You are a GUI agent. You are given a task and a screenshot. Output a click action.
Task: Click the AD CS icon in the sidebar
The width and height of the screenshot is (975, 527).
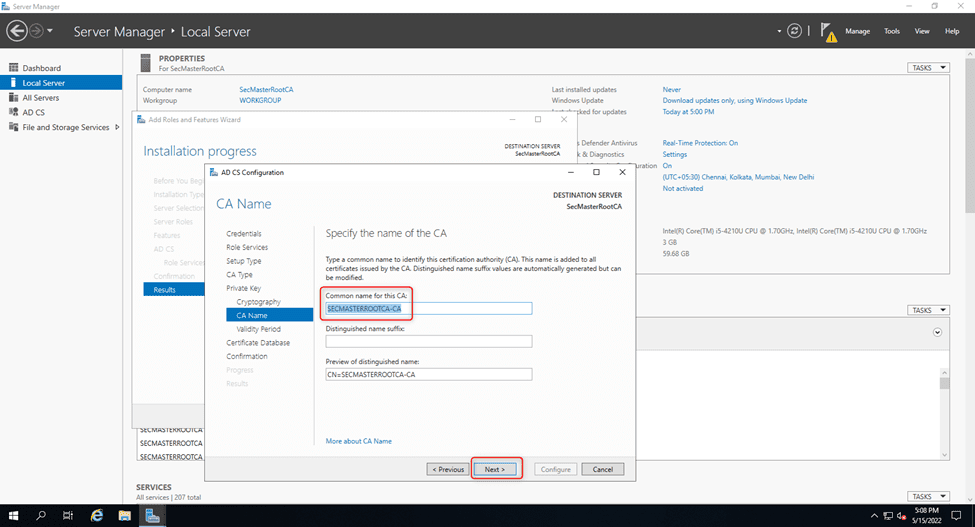pyautogui.click(x=13, y=112)
